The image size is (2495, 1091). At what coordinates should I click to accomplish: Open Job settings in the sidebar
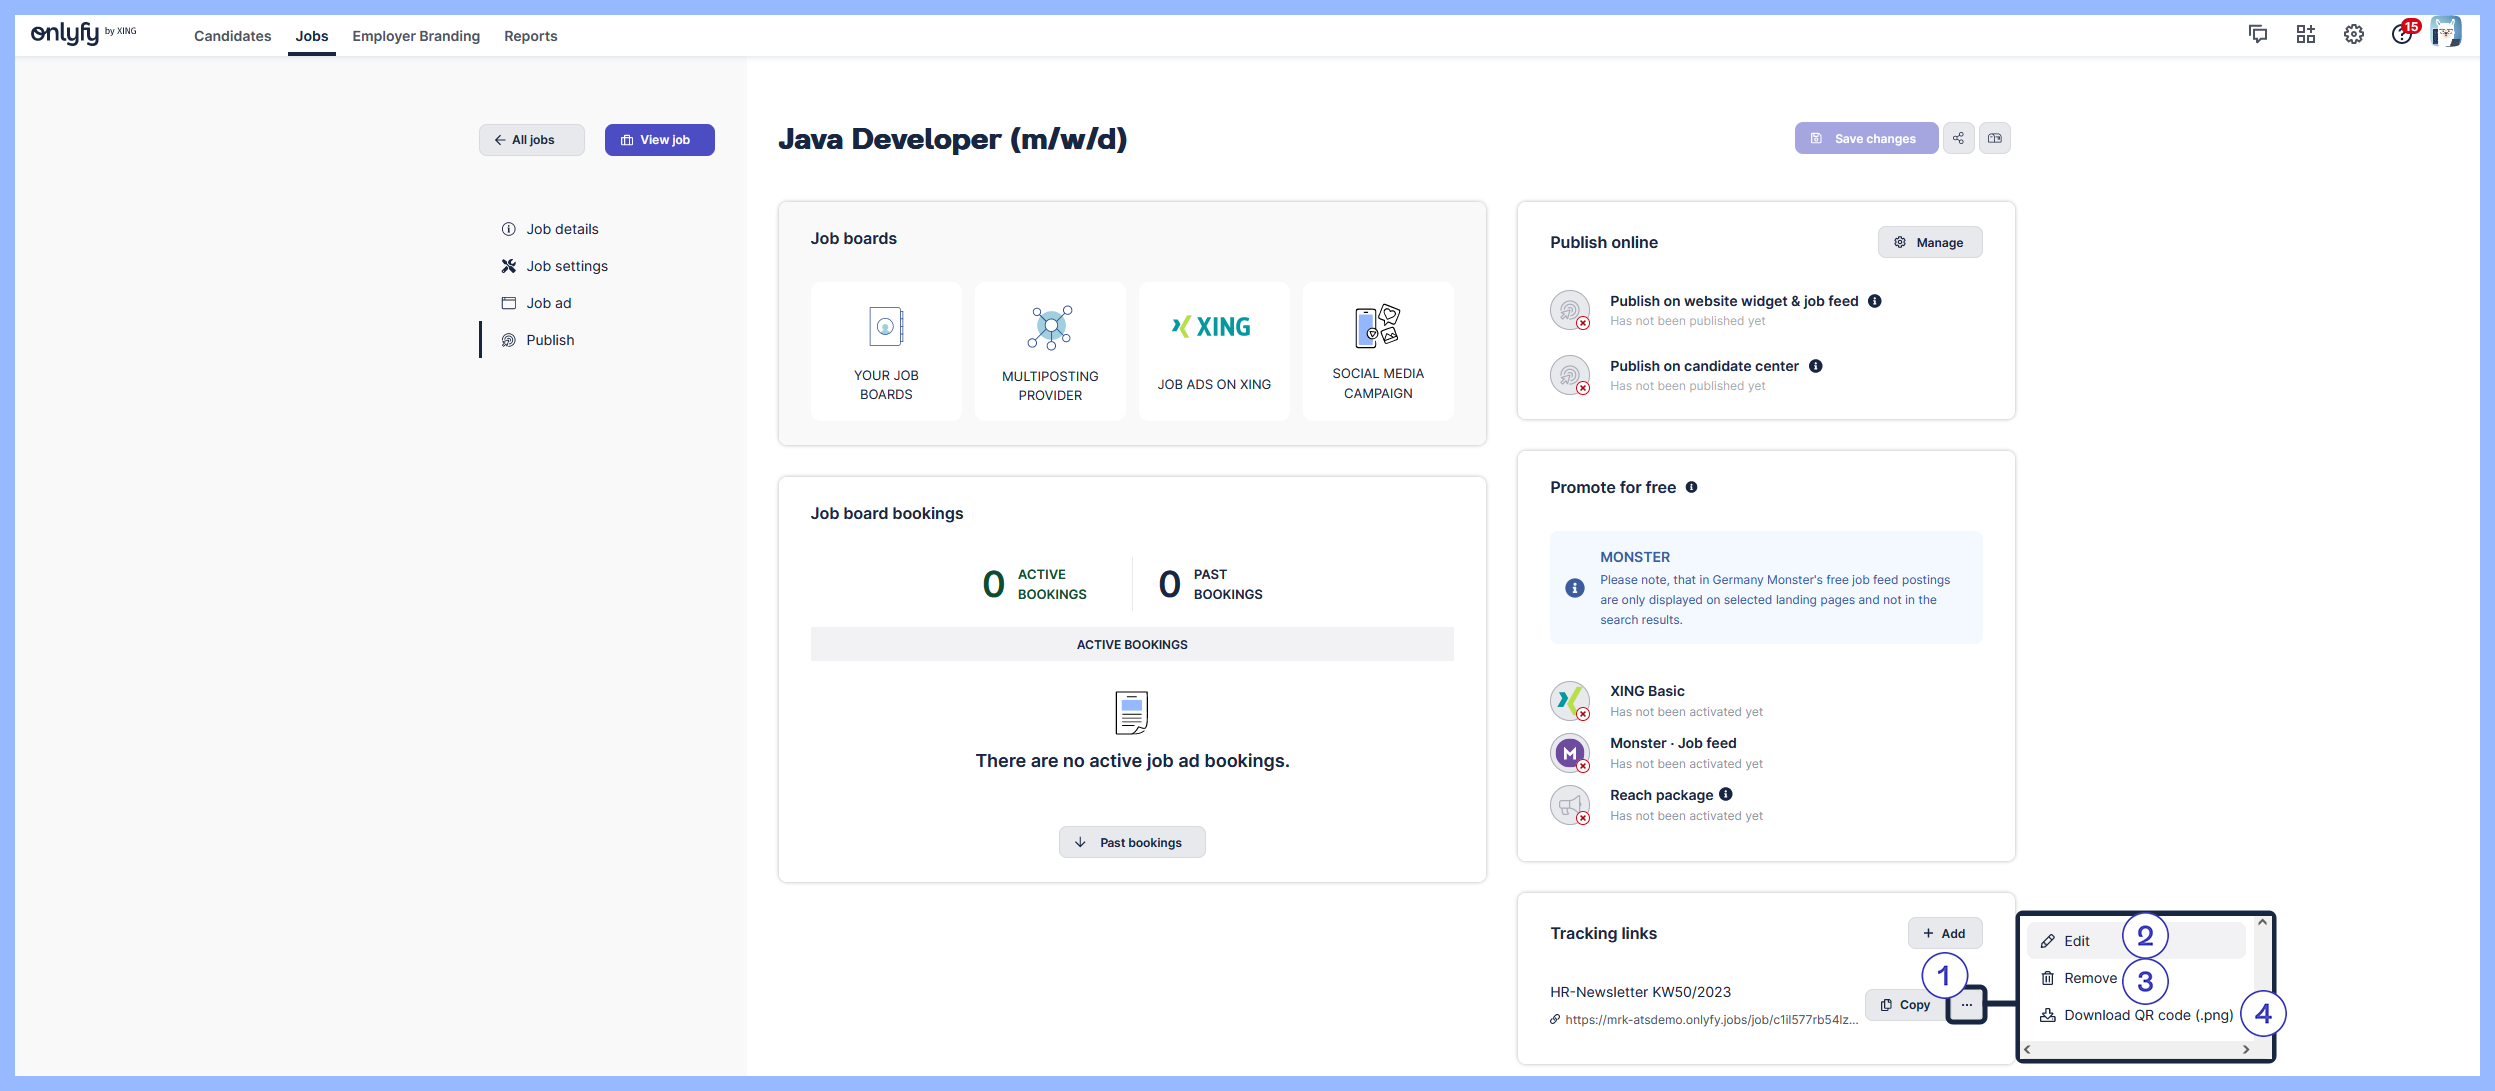[566, 266]
